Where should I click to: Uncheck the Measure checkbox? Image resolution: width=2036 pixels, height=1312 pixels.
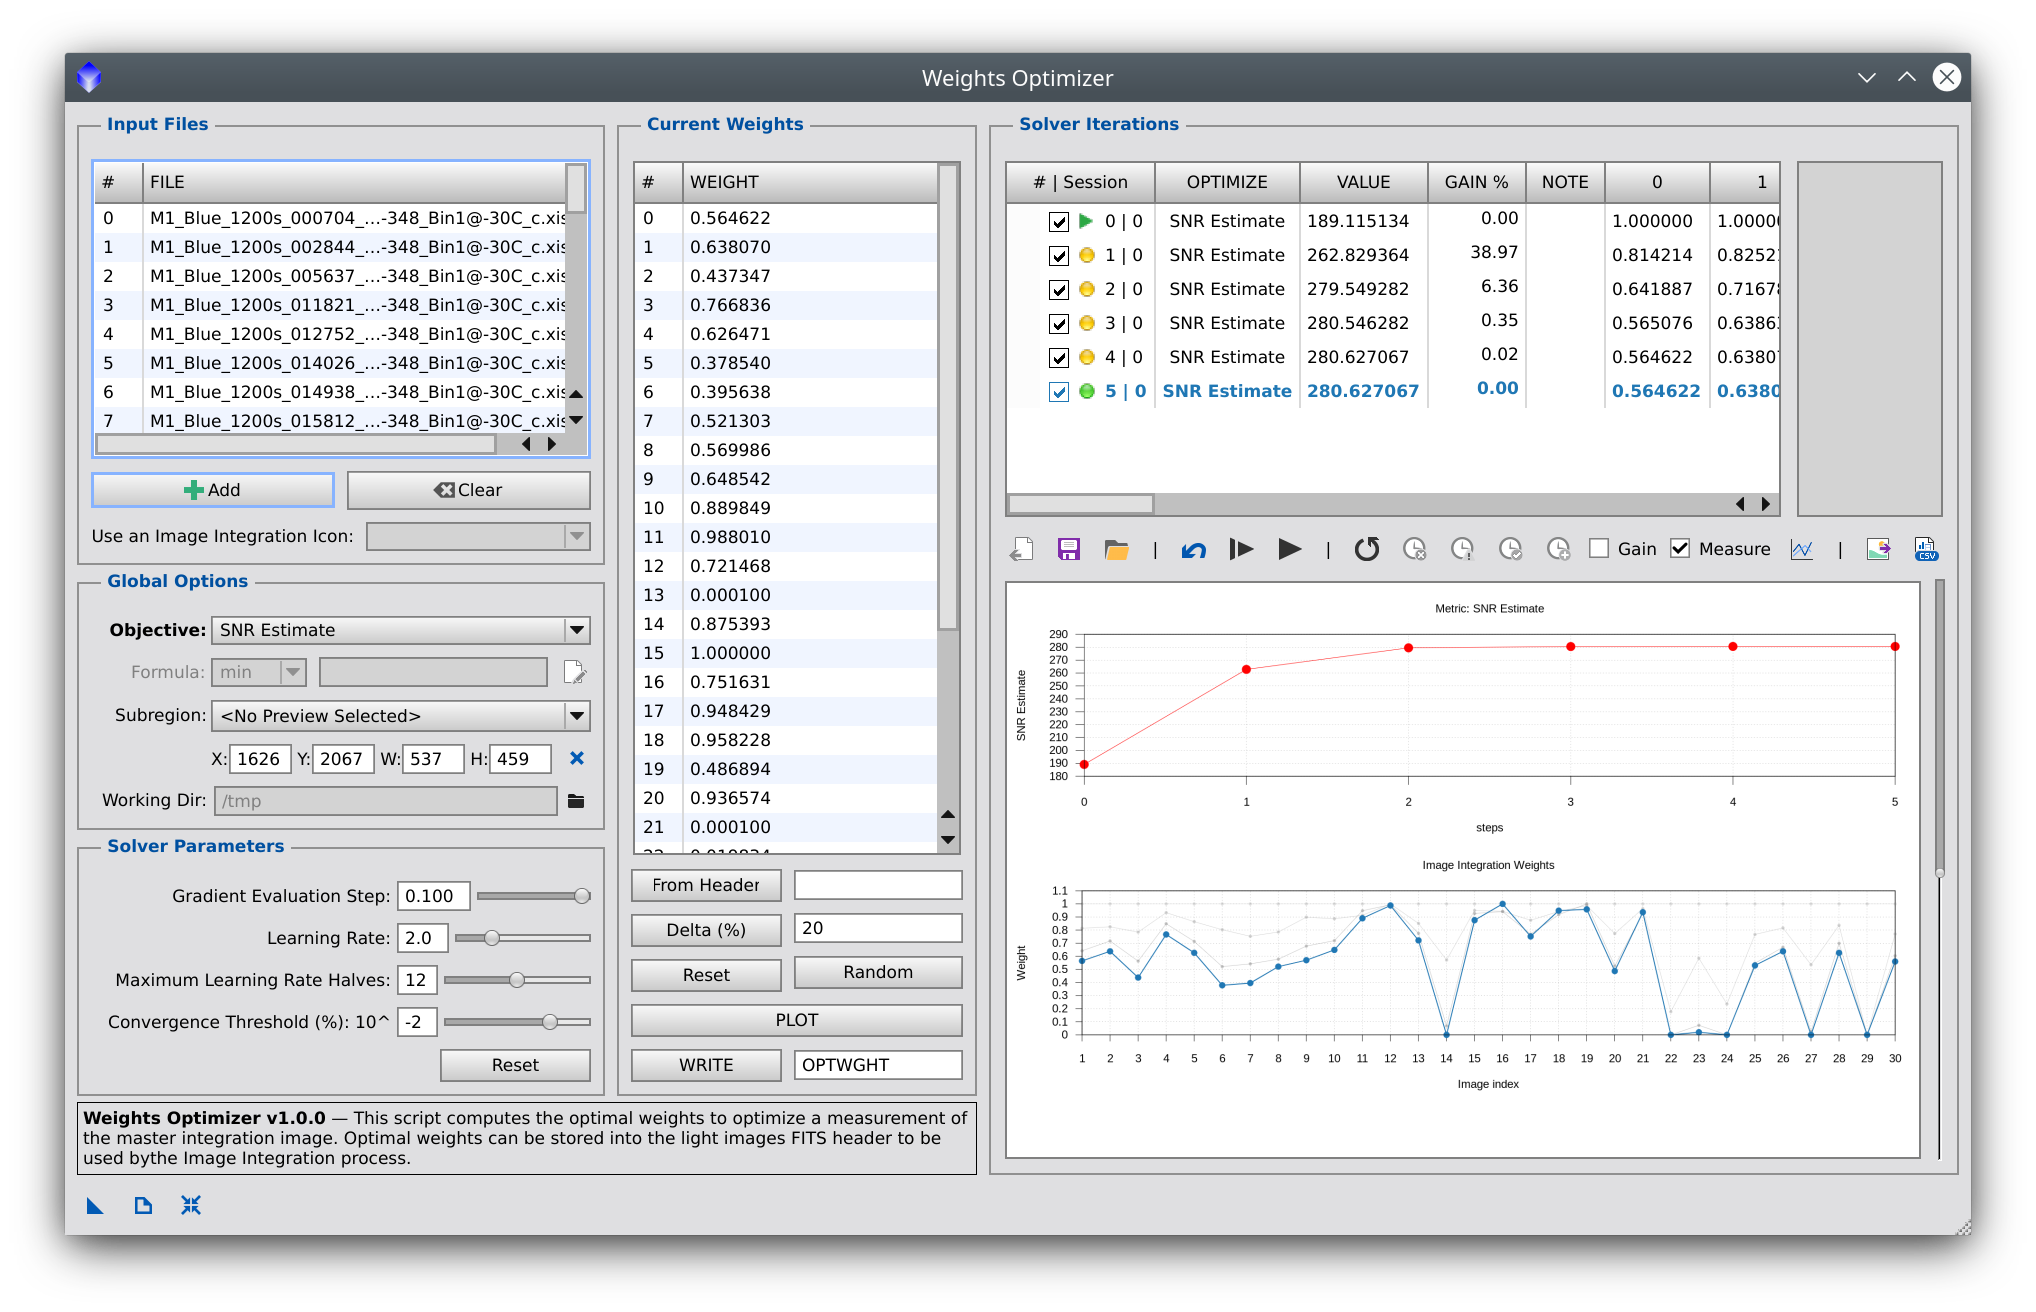click(1680, 549)
